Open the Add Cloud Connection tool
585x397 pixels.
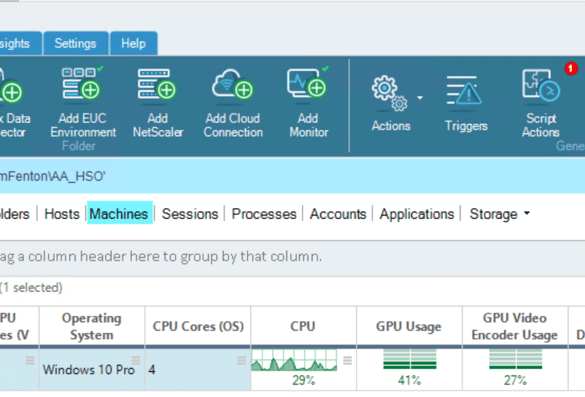(x=233, y=84)
